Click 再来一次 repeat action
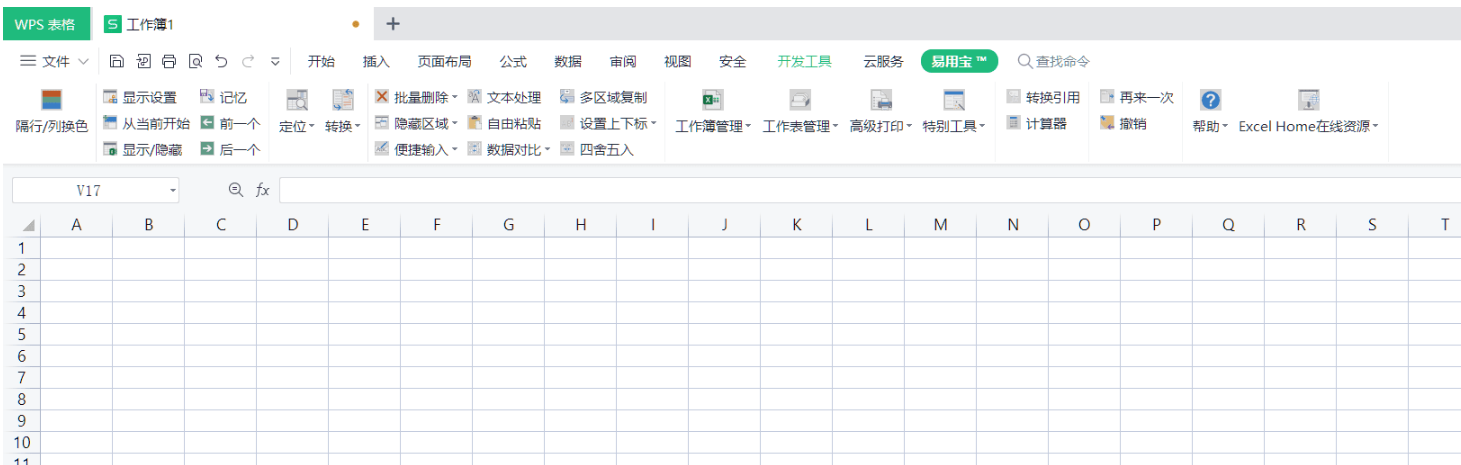1461x465 pixels. point(1137,97)
